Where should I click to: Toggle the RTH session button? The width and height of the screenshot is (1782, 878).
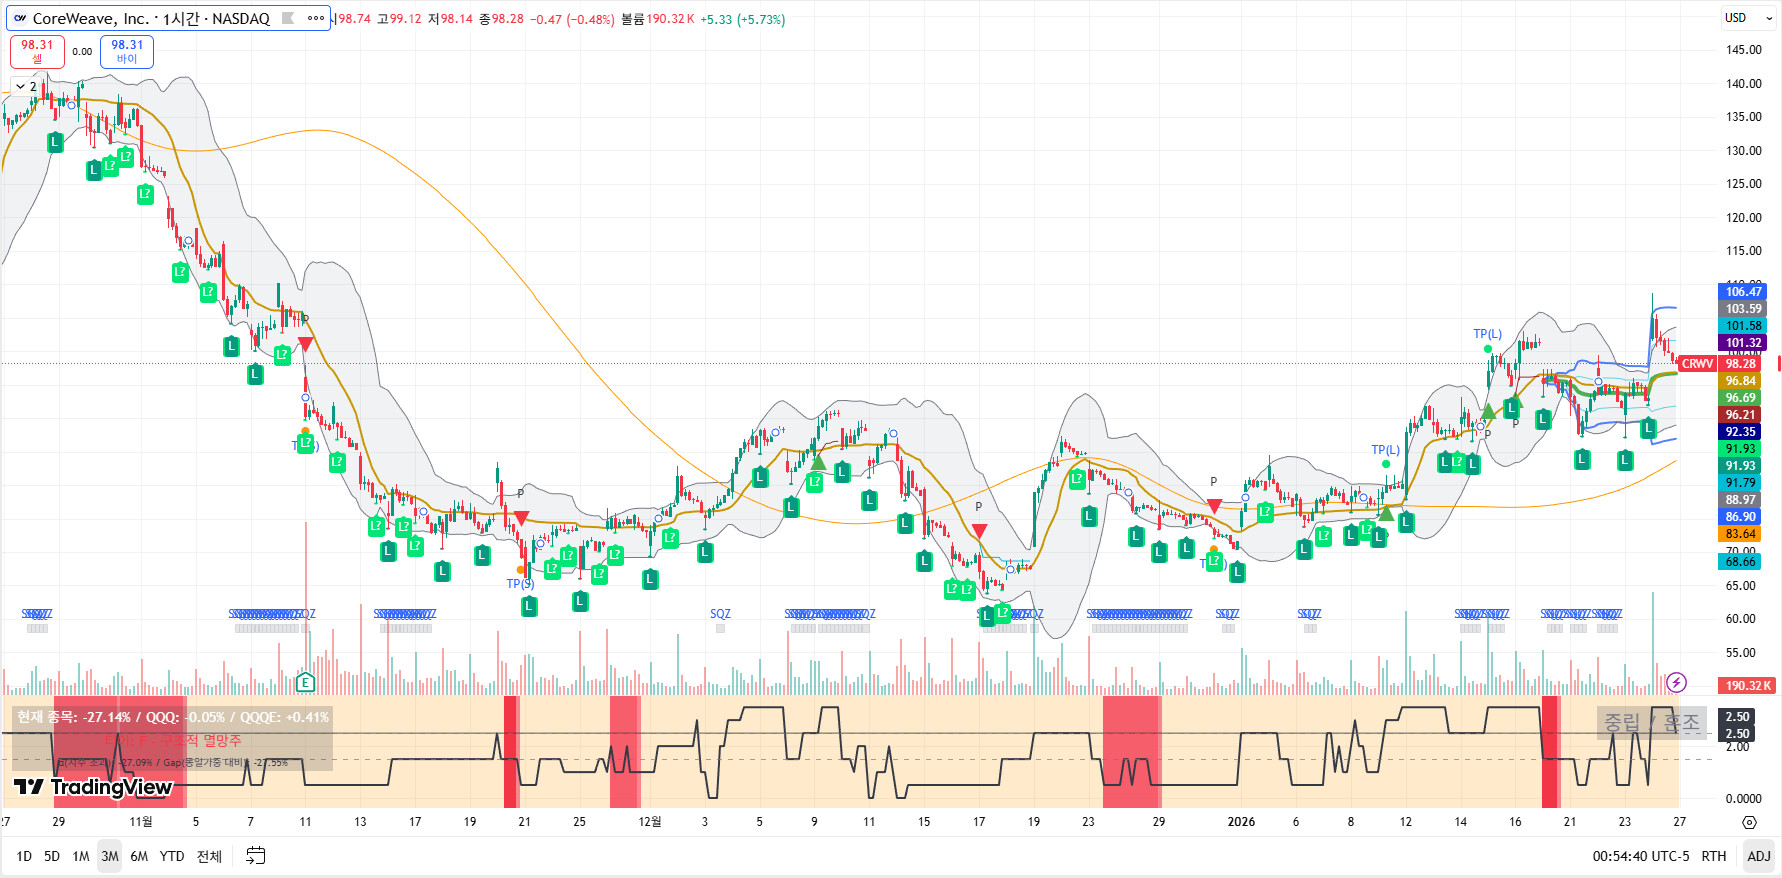[x=1714, y=856]
